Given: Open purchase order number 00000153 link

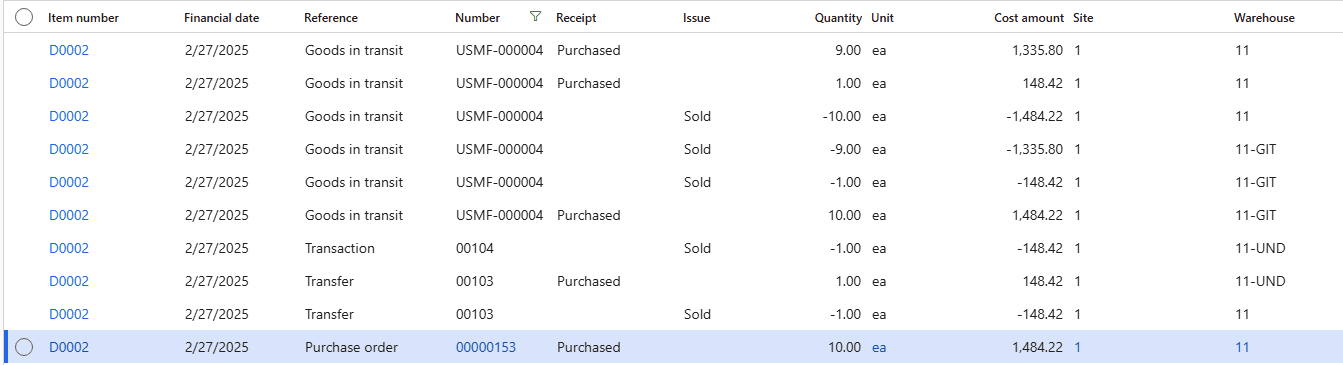Looking at the screenshot, I should 486,347.
